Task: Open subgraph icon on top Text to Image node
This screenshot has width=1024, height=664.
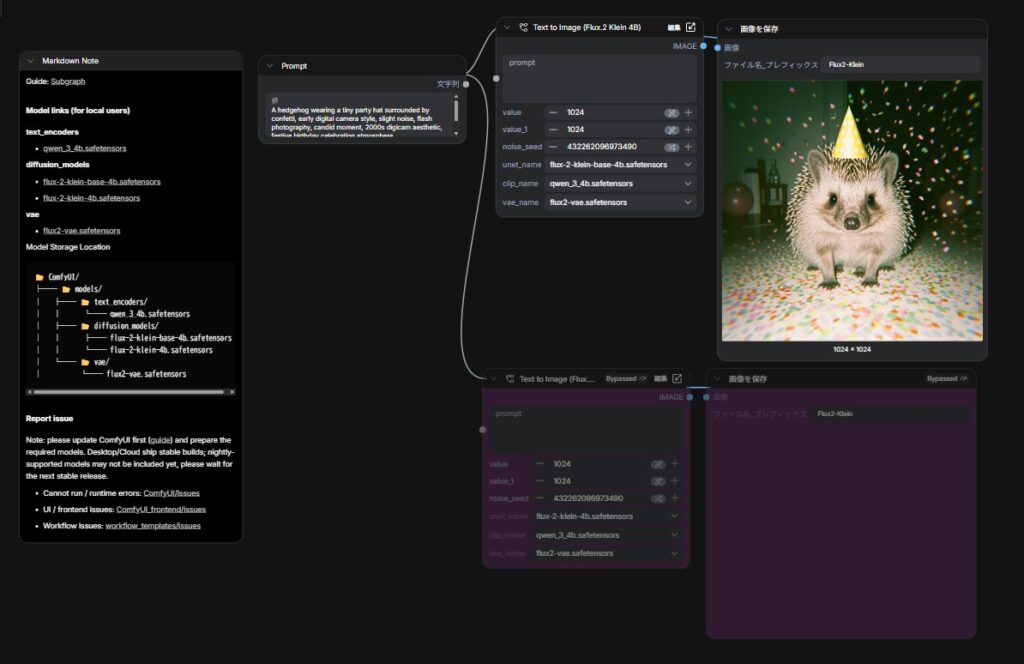Action: coord(690,28)
